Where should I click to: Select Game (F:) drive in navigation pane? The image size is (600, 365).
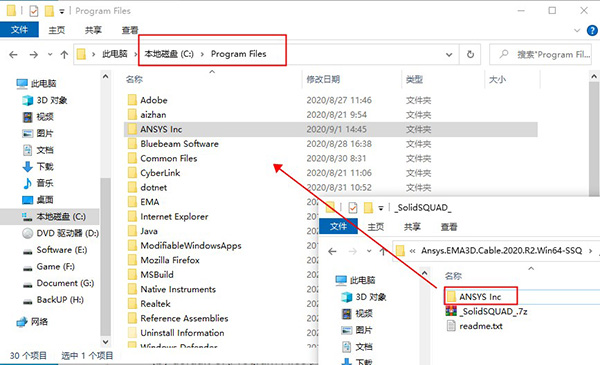(x=49, y=266)
